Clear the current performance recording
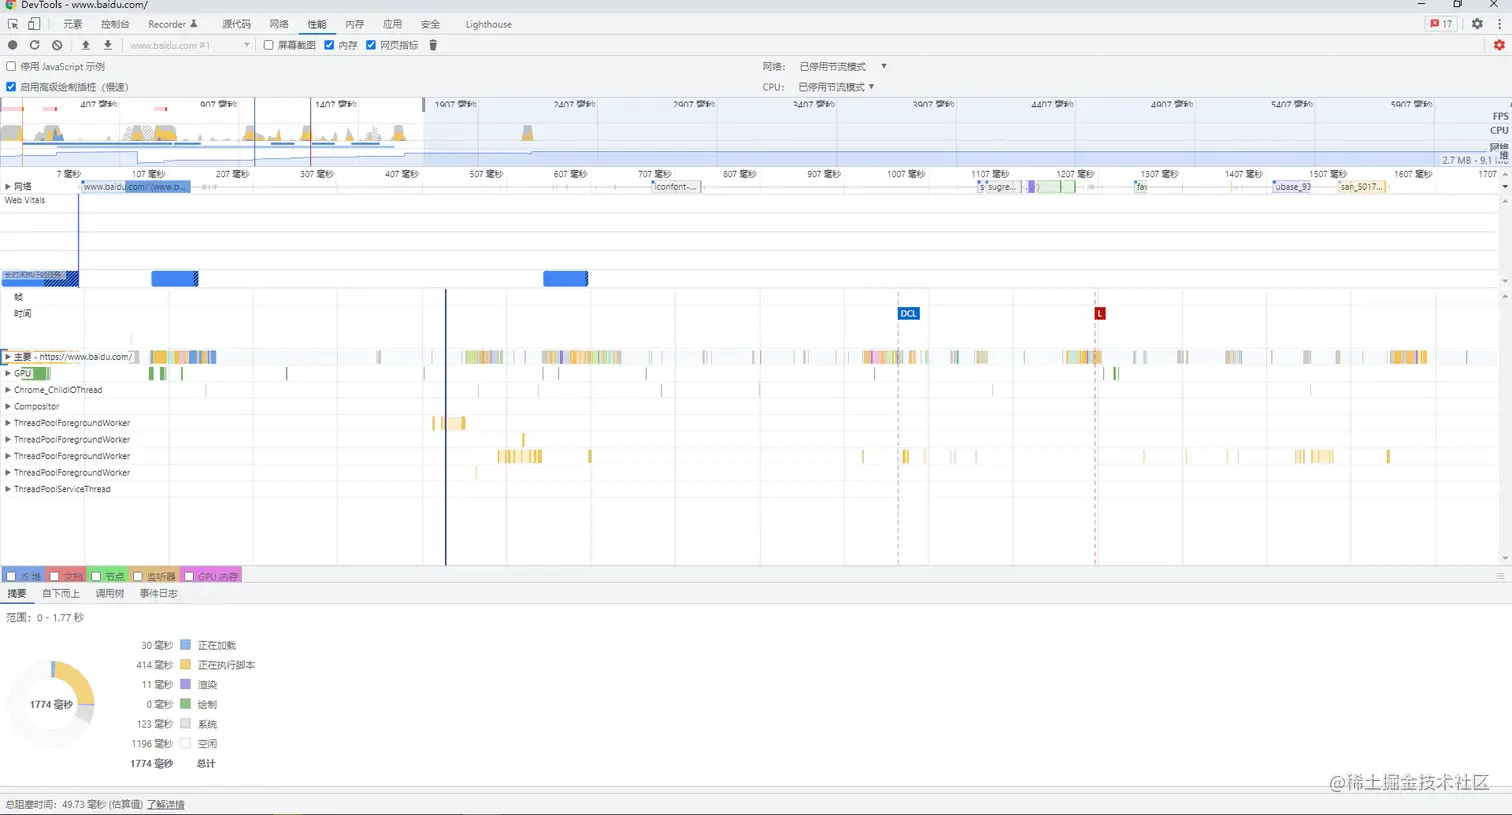This screenshot has height=815, width=1512. click(57, 45)
